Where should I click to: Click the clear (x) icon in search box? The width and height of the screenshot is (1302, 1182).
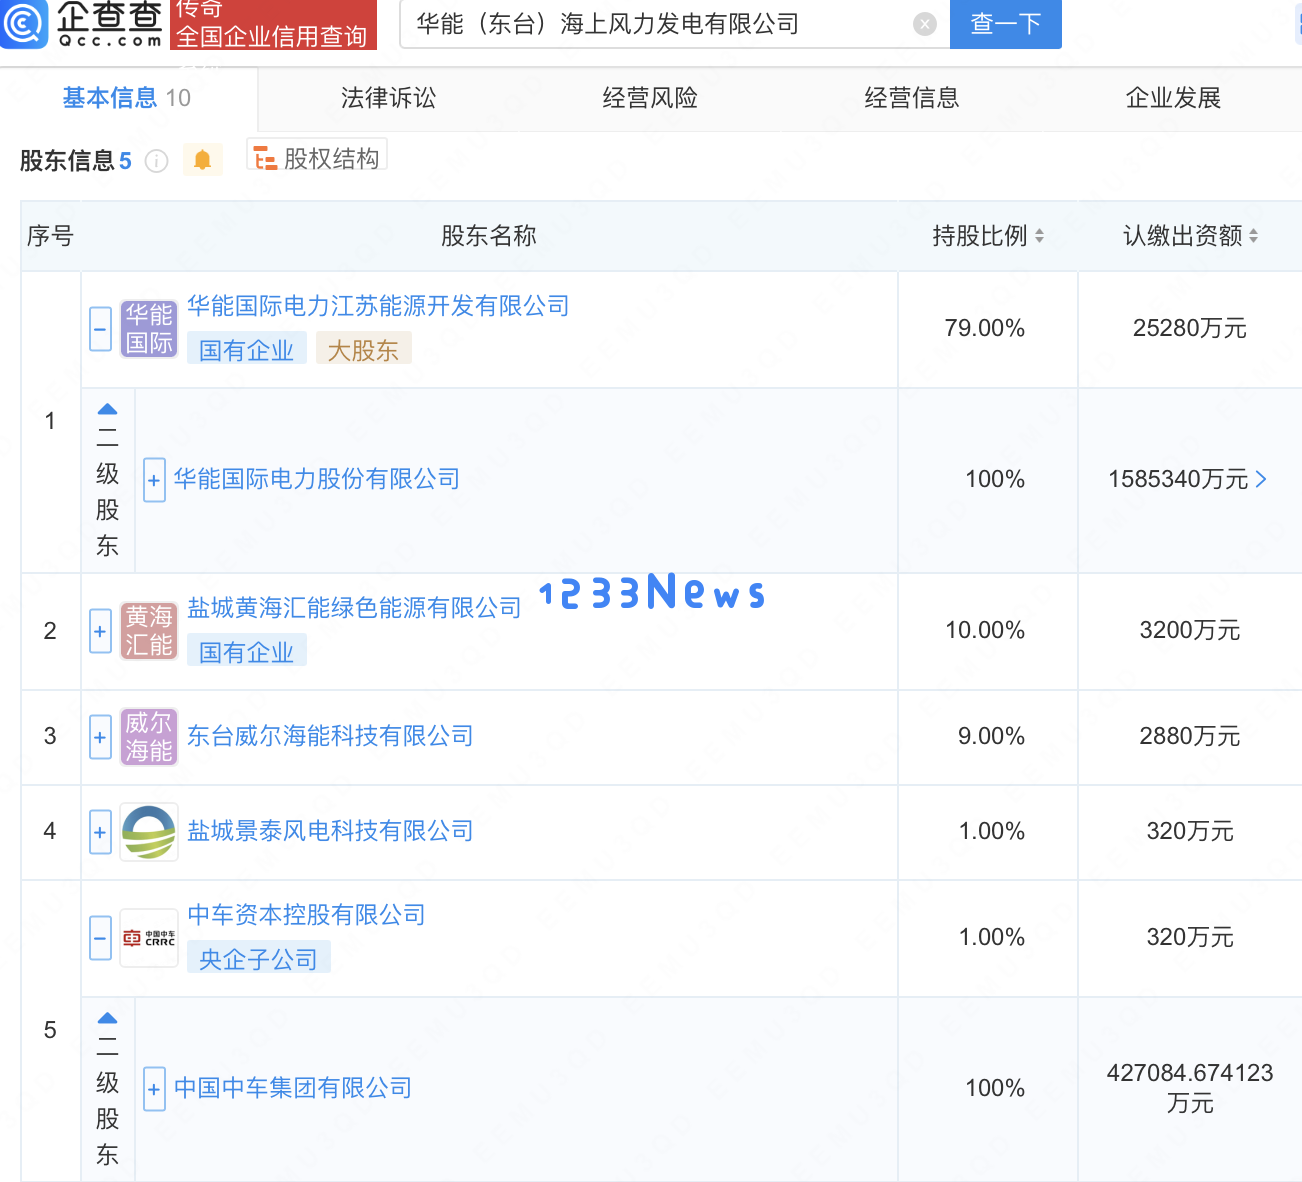click(923, 24)
